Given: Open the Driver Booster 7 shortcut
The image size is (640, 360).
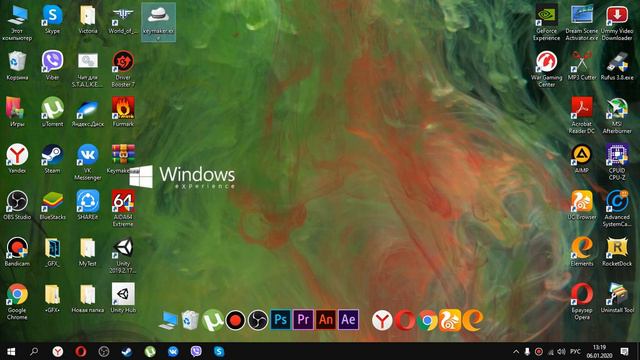Looking at the screenshot, I should pyautogui.click(x=123, y=69).
